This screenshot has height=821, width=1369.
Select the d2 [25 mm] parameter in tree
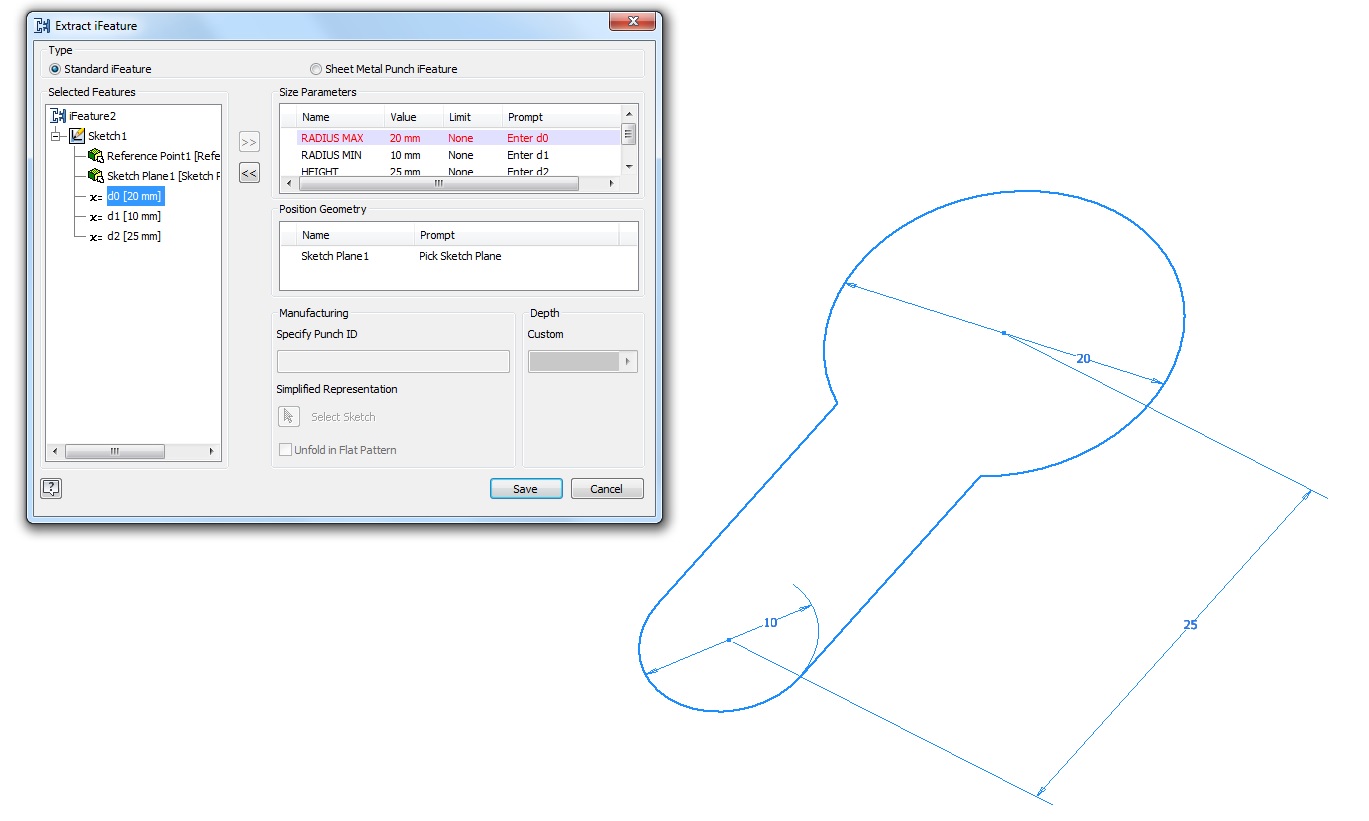[x=134, y=236]
